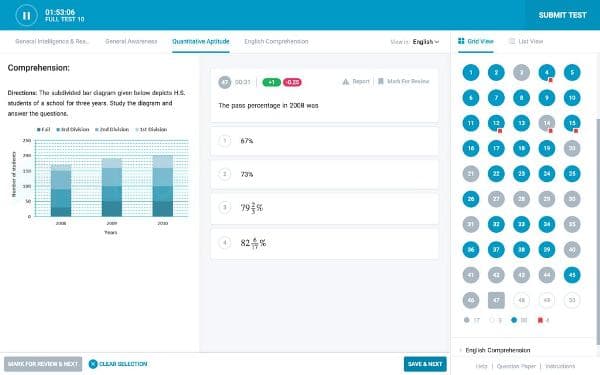Click the Mark For Review bookmark icon
The width and height of the screenshot is (600, 375).
point(381,81)
